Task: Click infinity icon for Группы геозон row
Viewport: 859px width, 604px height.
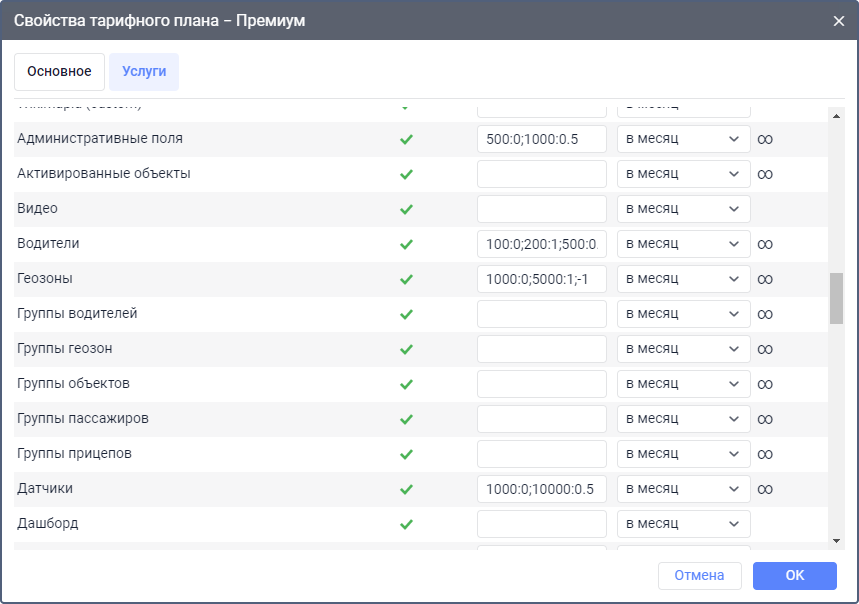Action: coord(765,349)
